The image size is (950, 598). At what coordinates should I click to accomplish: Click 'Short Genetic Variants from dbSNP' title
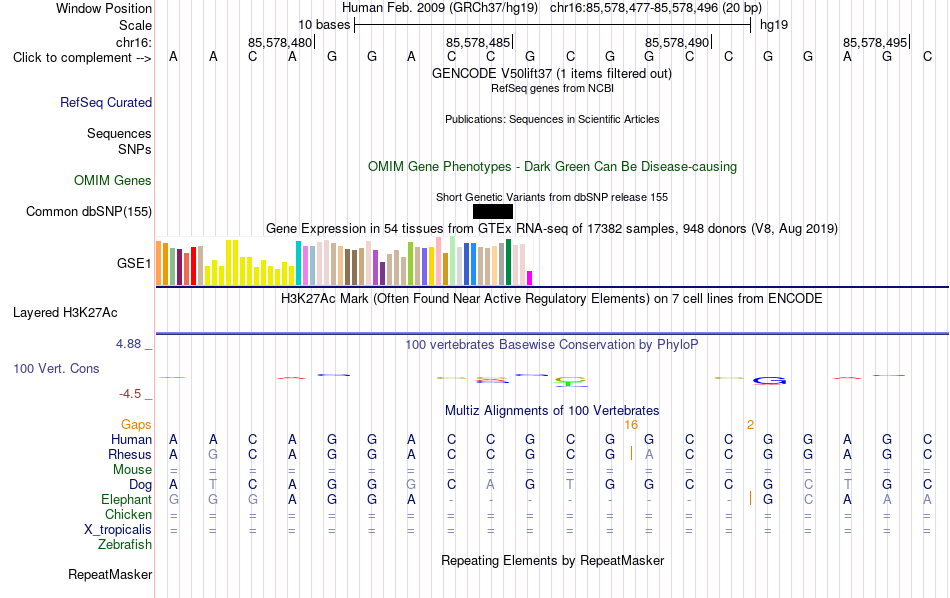pyautogui.click(x=552, y=198)
